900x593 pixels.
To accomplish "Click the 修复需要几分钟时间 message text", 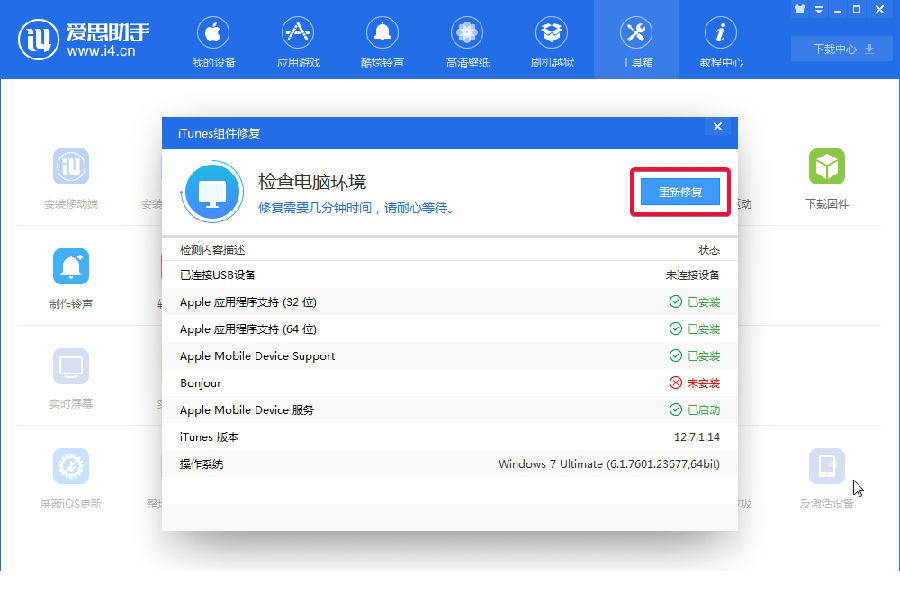I will tap(356, 208).
